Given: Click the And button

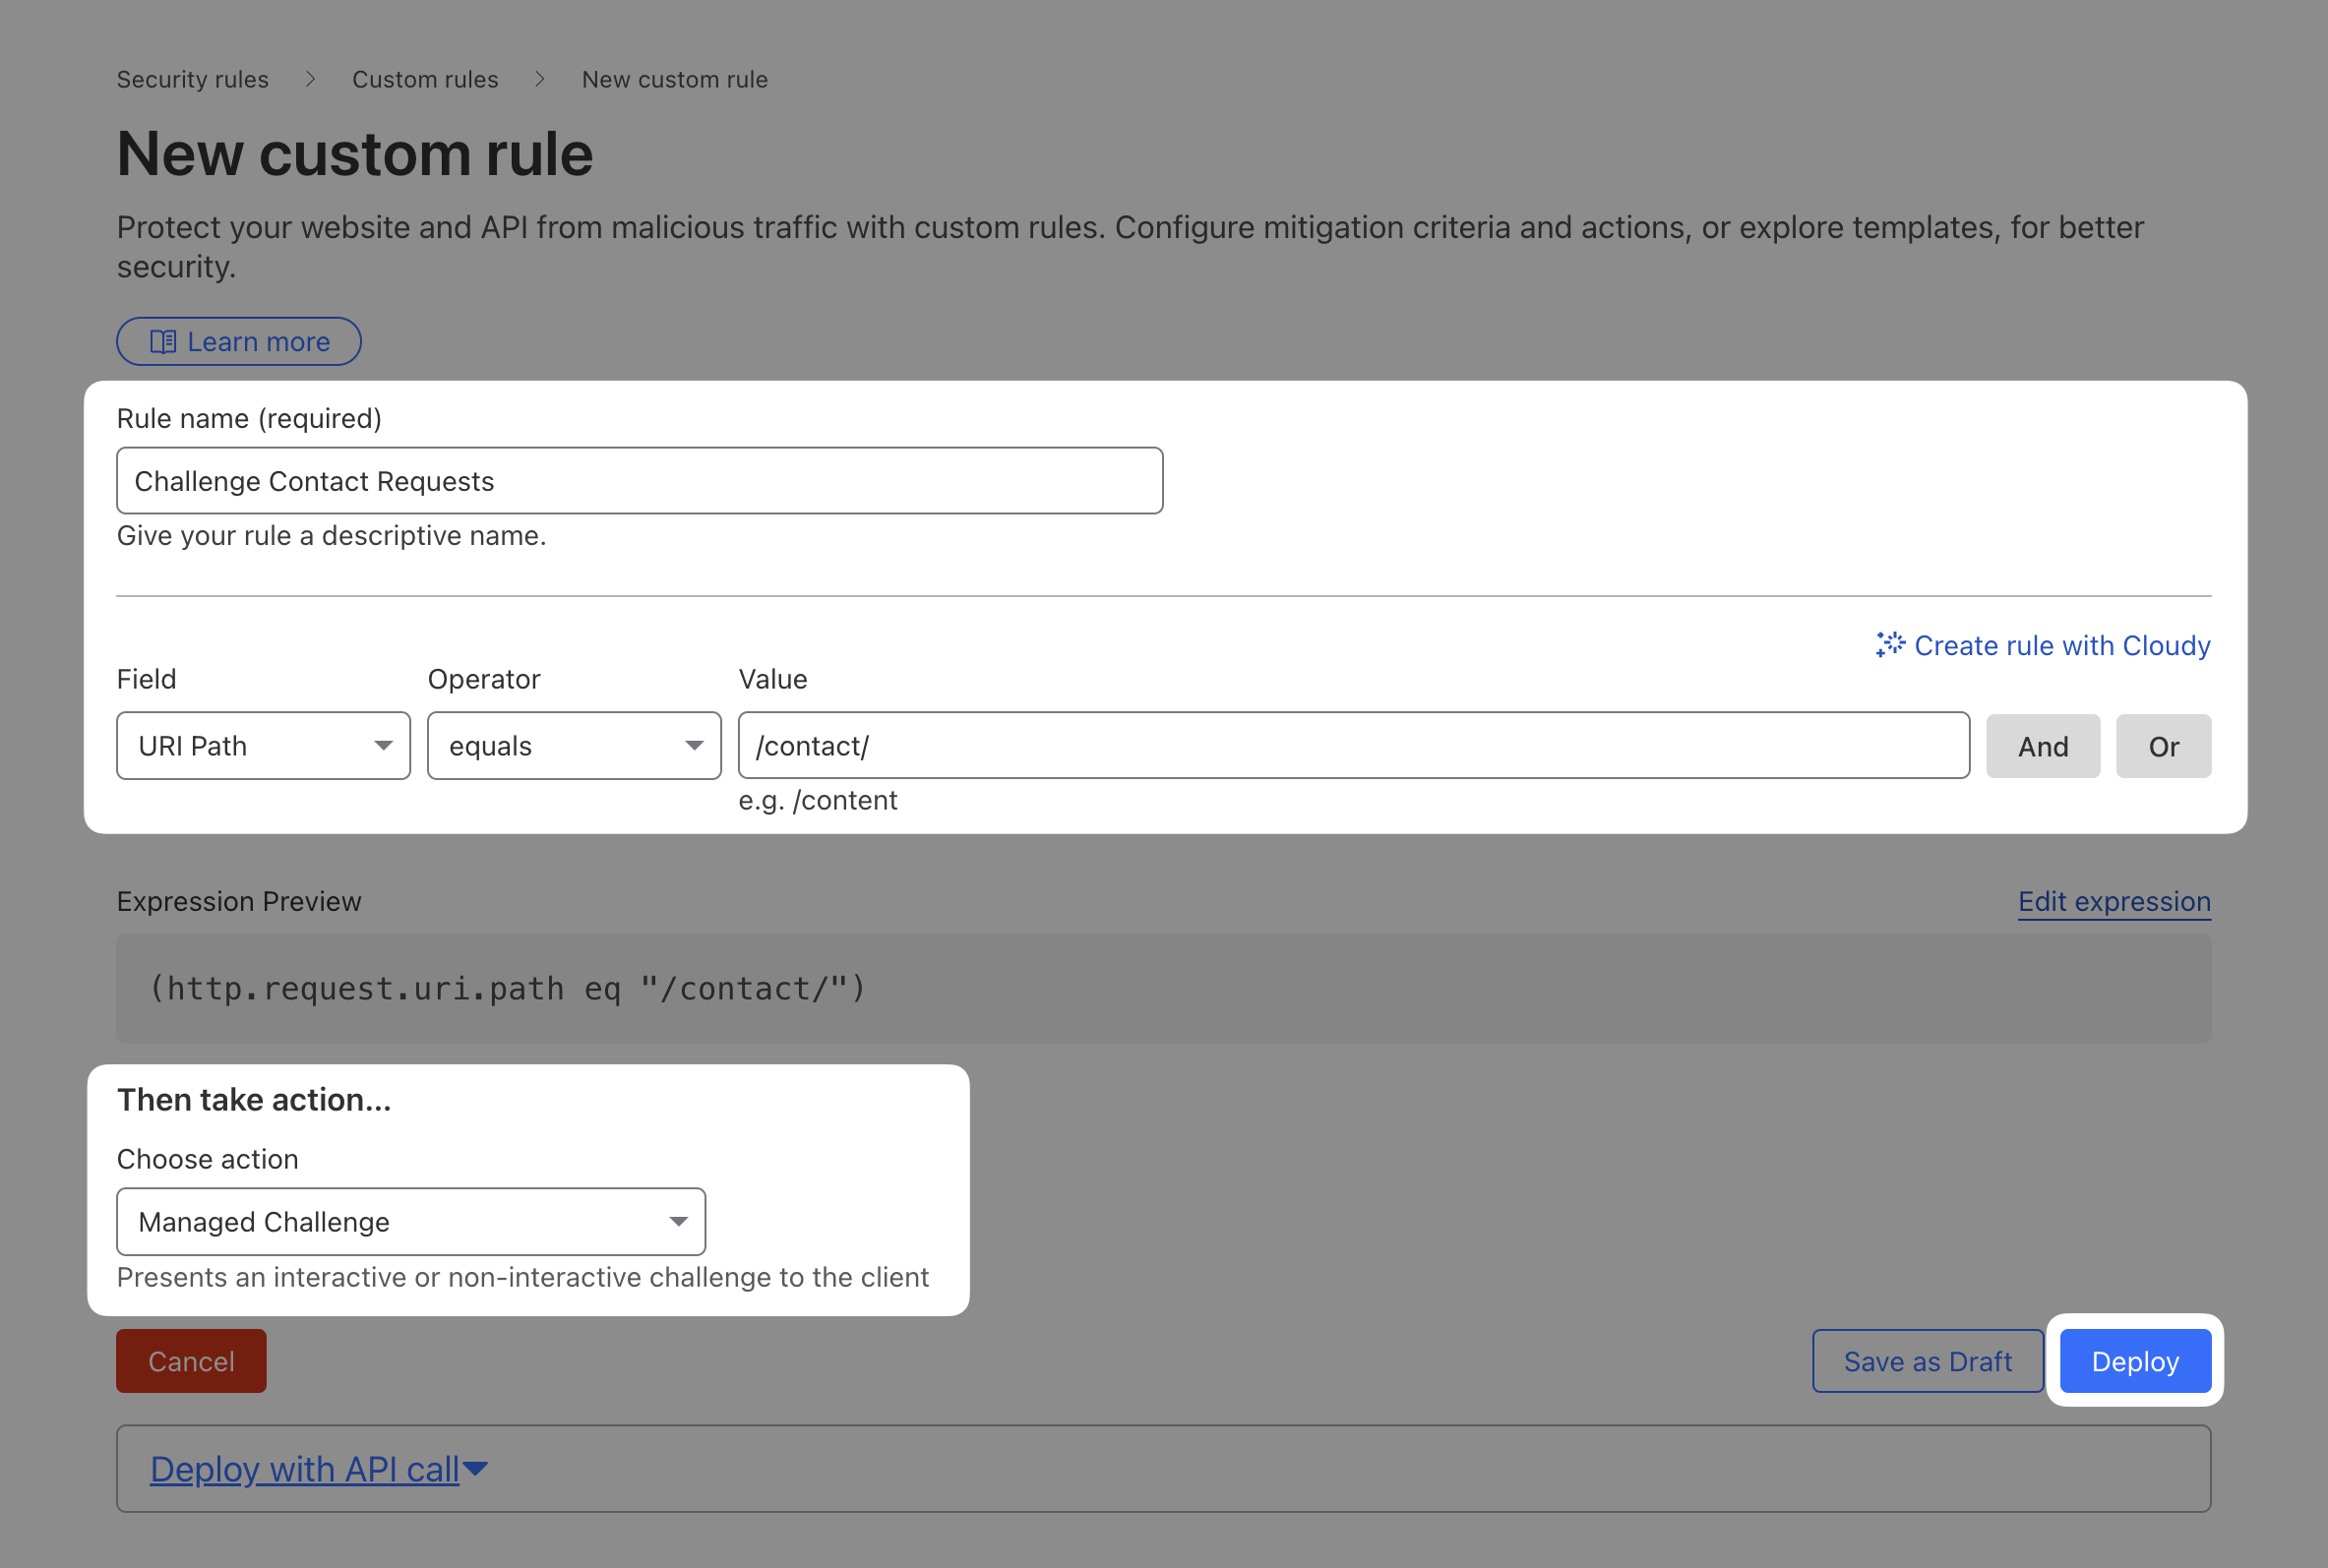Looking at the screenshot, I should pyautogui.click(x=2043, y=746).
